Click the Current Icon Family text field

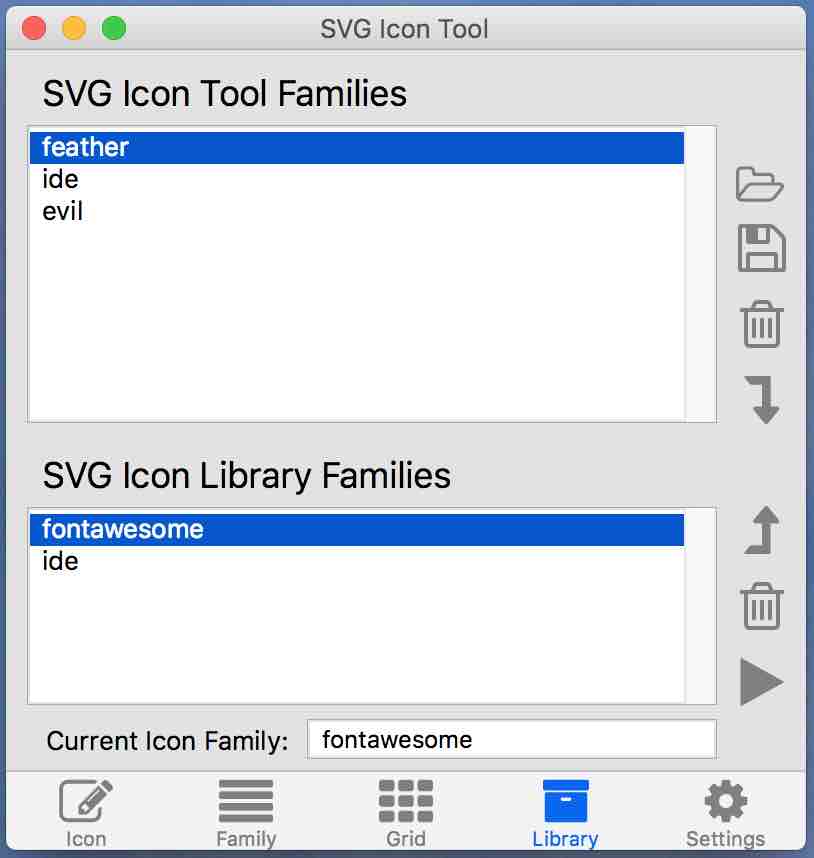click(511, 740)
